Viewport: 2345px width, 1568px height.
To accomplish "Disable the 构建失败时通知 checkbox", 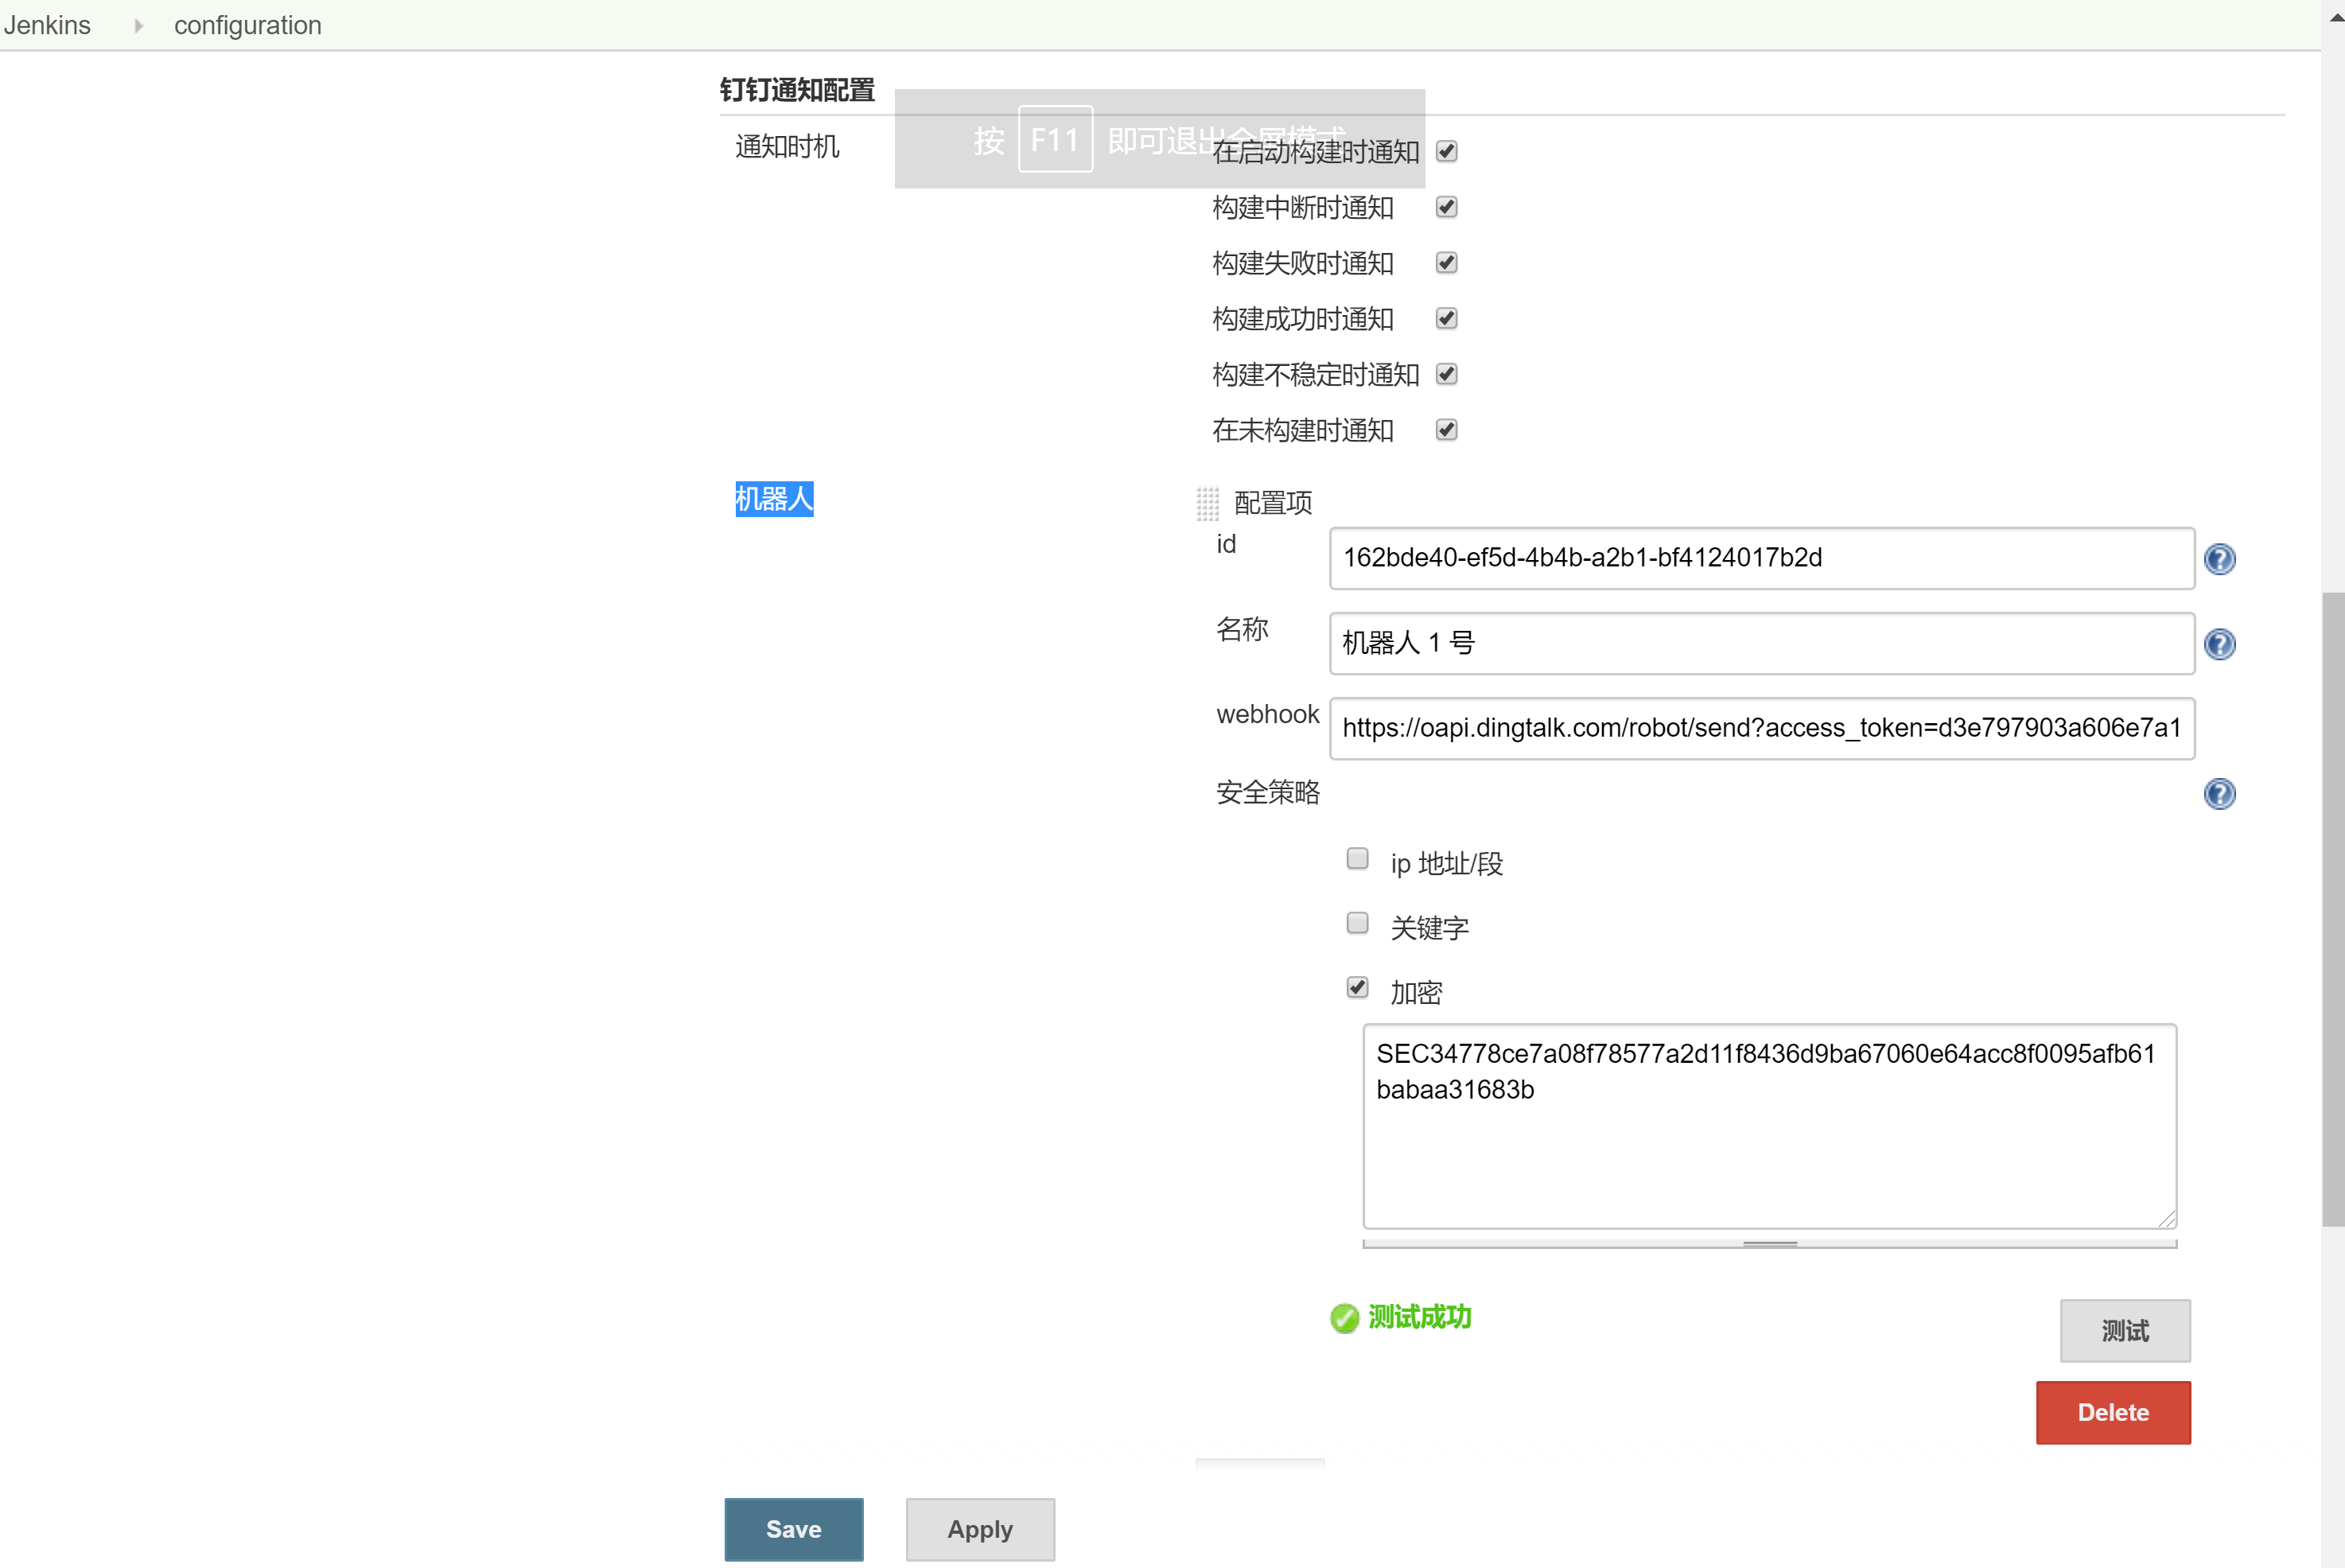I will pos(1445,263).
